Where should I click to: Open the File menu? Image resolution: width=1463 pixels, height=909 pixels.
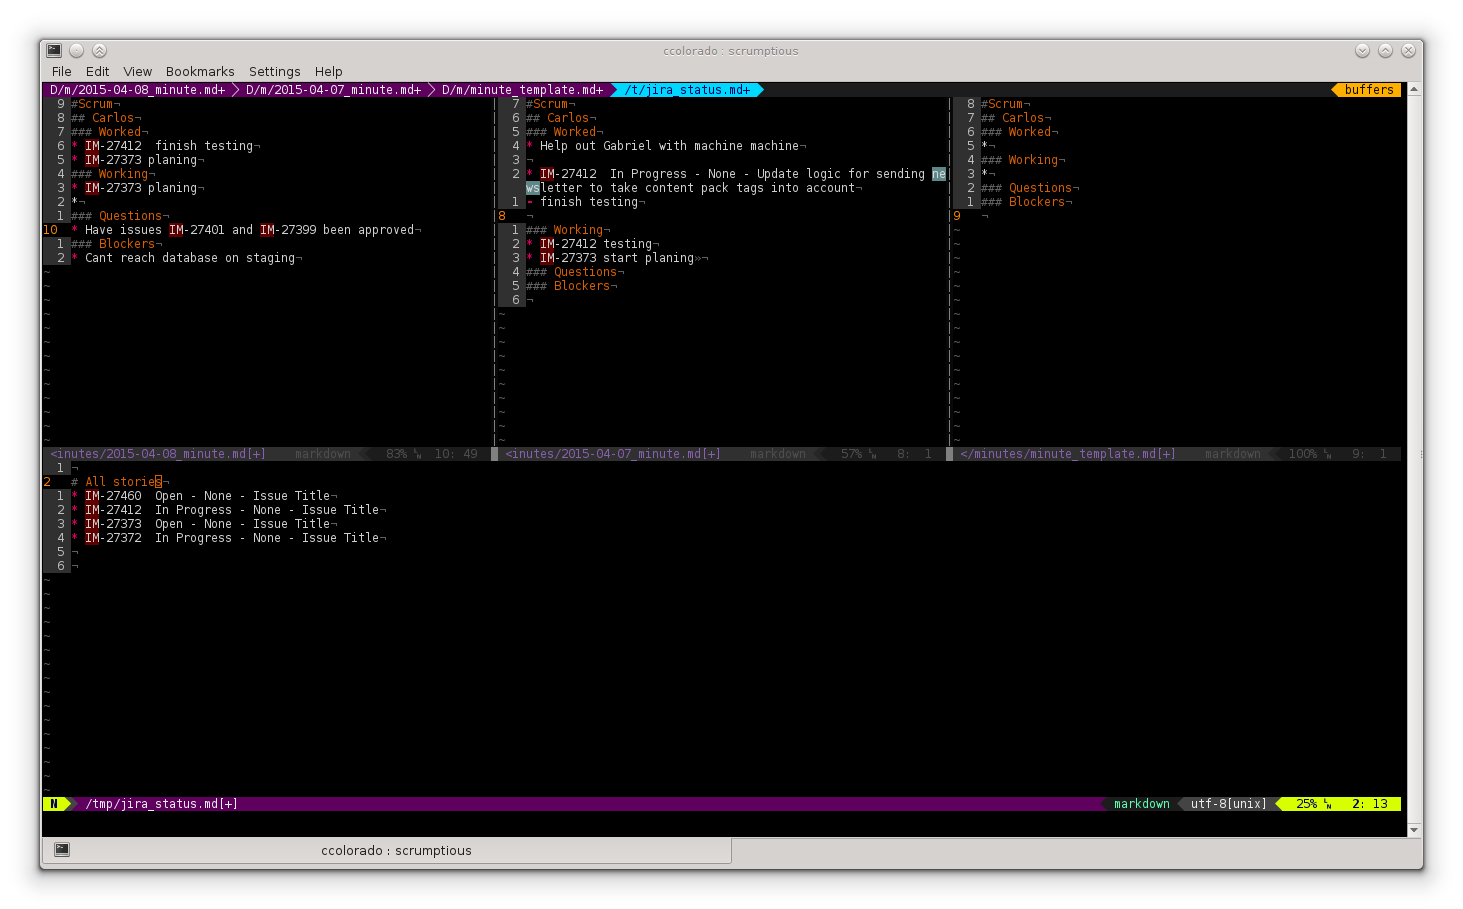[x=61, y=71]
